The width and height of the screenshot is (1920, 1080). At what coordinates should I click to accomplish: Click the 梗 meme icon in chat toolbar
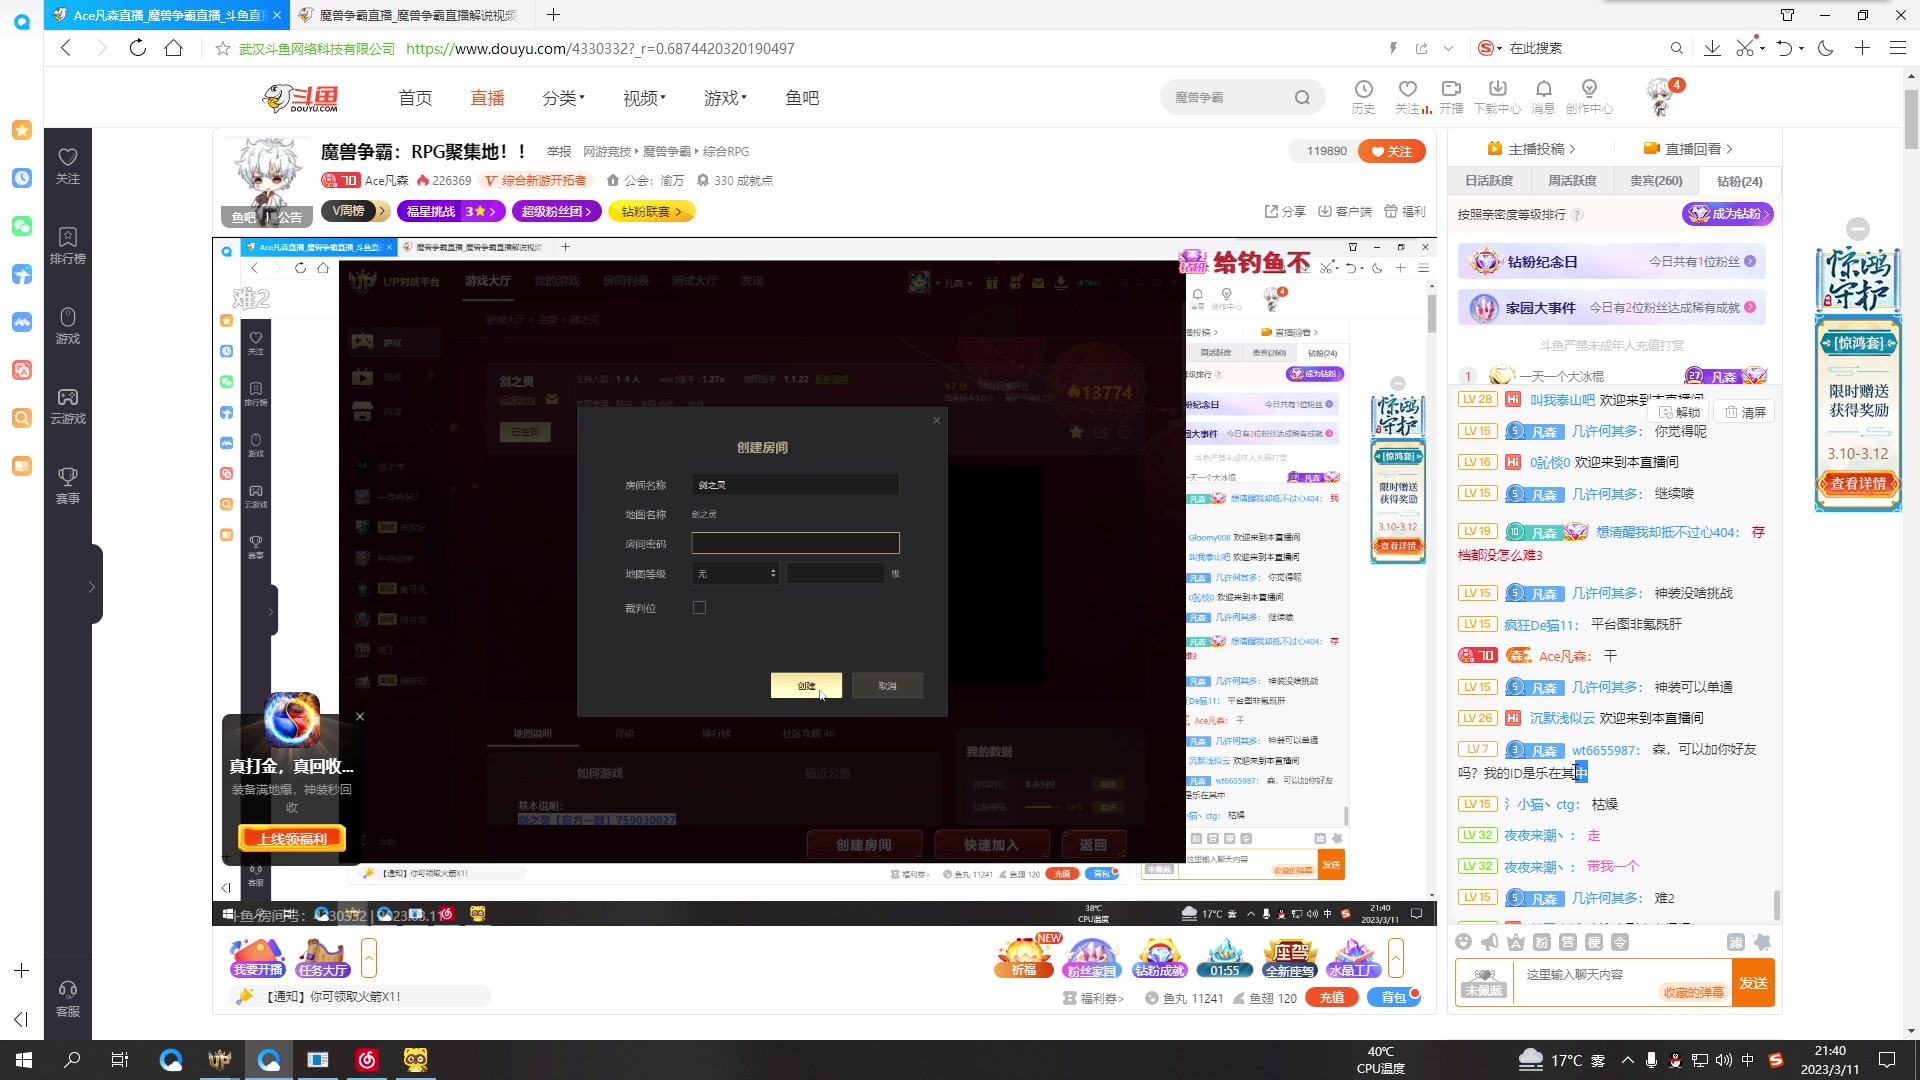[x=1594, y=942]
